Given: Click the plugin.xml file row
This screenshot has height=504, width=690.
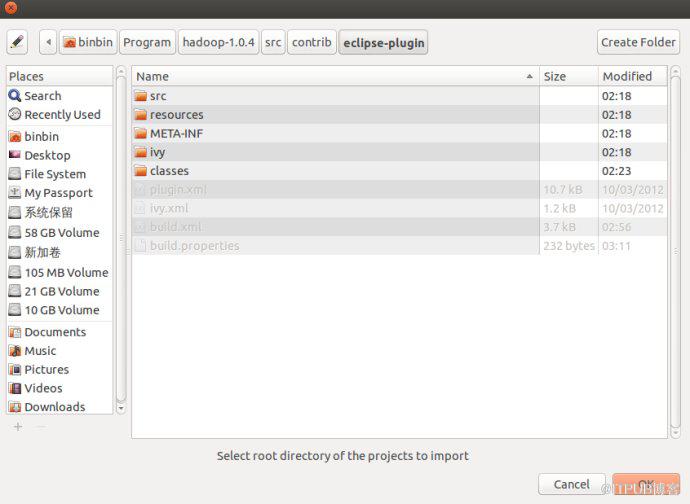Looking at the screenshot, I should pos(400,190).
